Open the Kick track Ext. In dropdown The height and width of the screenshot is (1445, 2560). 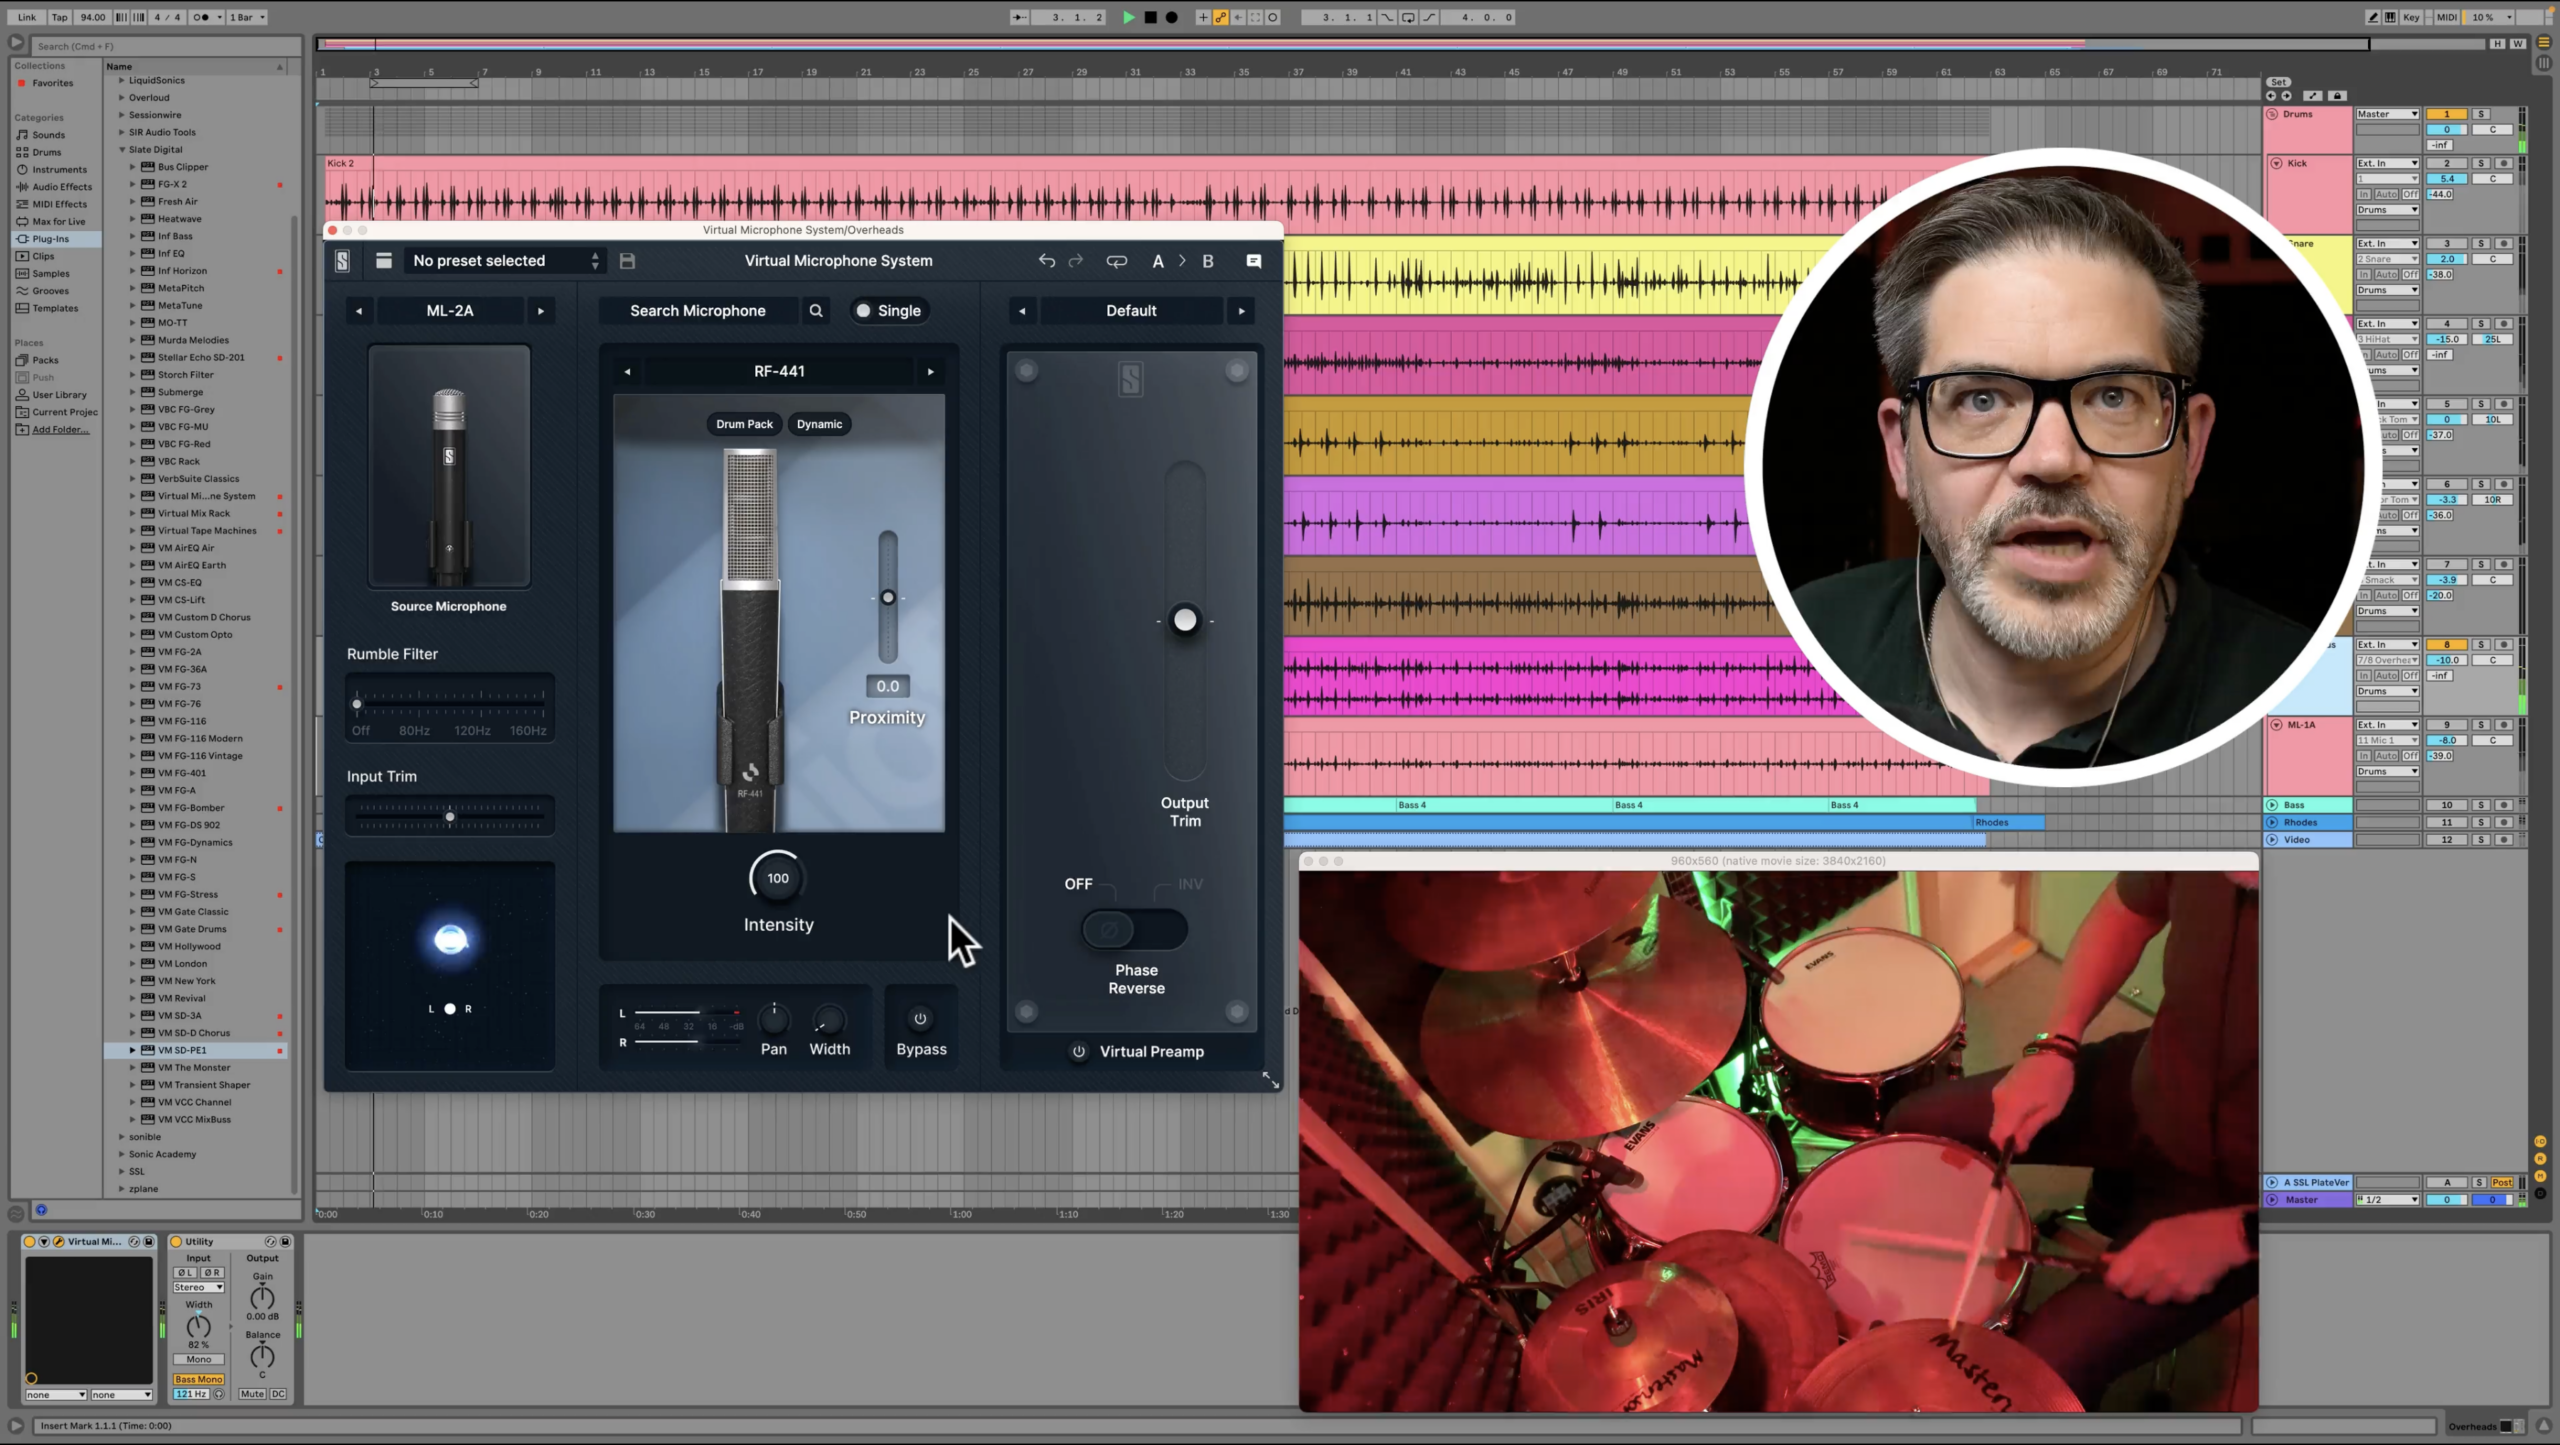pos(2387,163)
